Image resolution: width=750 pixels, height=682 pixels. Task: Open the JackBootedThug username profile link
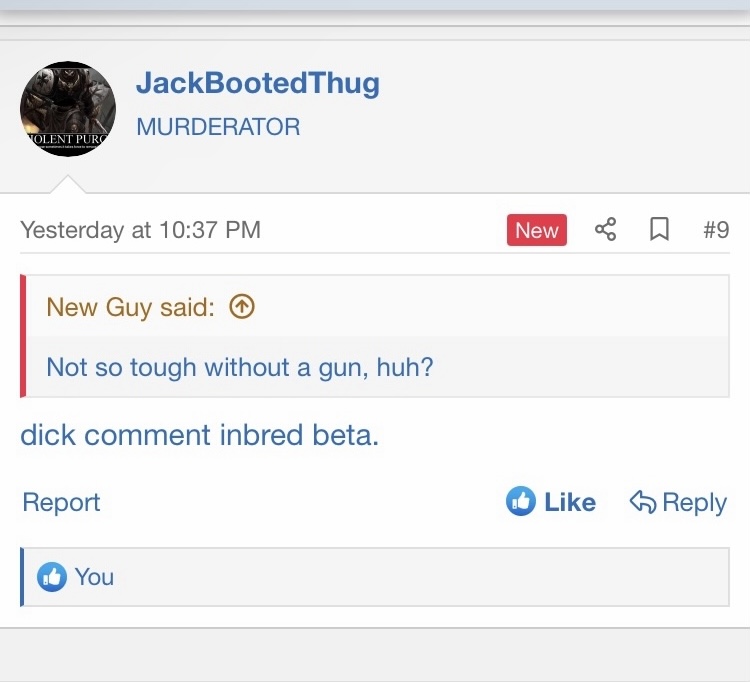pyautogui.click(x=258, y=84)
